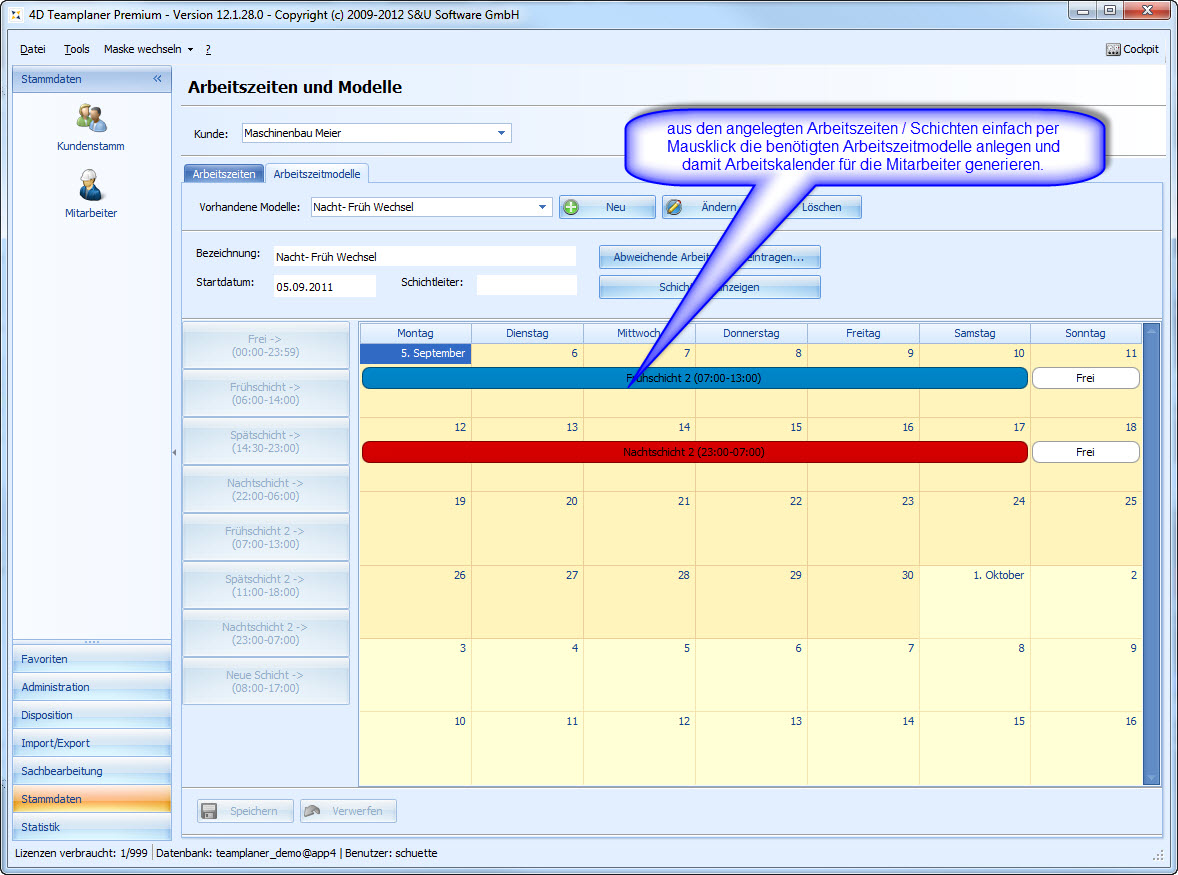Image resolution: width=1178 pixels, height=875 pixels.
Task: Open the Datei menu
Action: pos(33,49)
